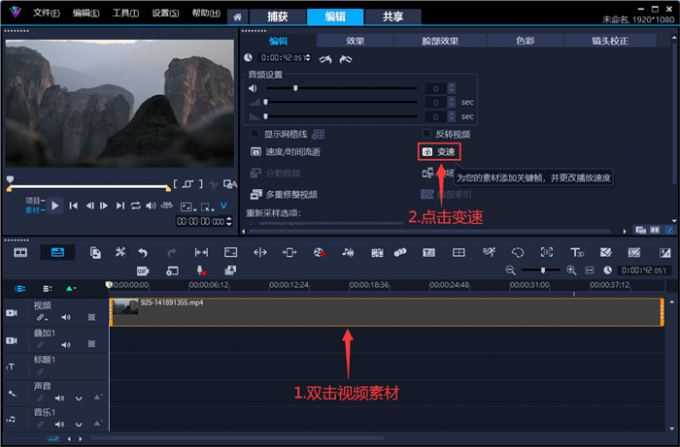680x447 pixels.
Task: Show all visible tracks toggle icon
Action: tap(20, 289)
